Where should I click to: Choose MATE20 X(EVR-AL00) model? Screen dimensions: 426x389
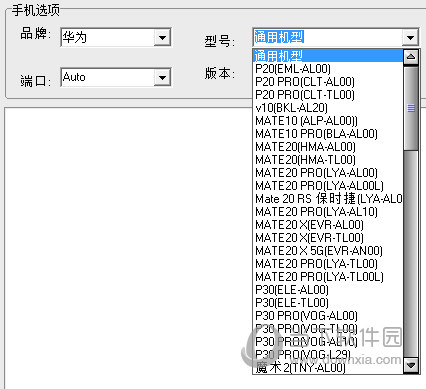pyautogui.click(x=328, y=225)
